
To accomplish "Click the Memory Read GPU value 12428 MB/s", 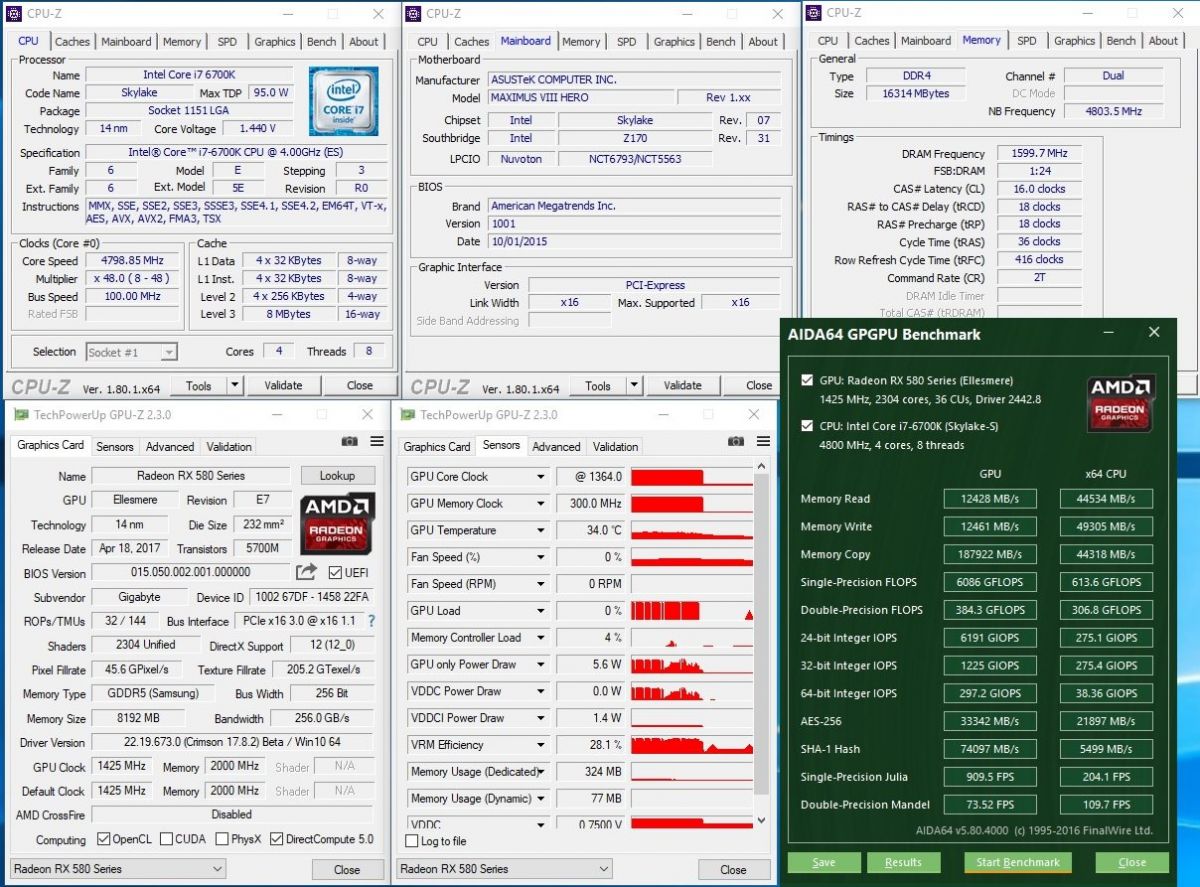I will pyautogui.click(x=990, y=499).
